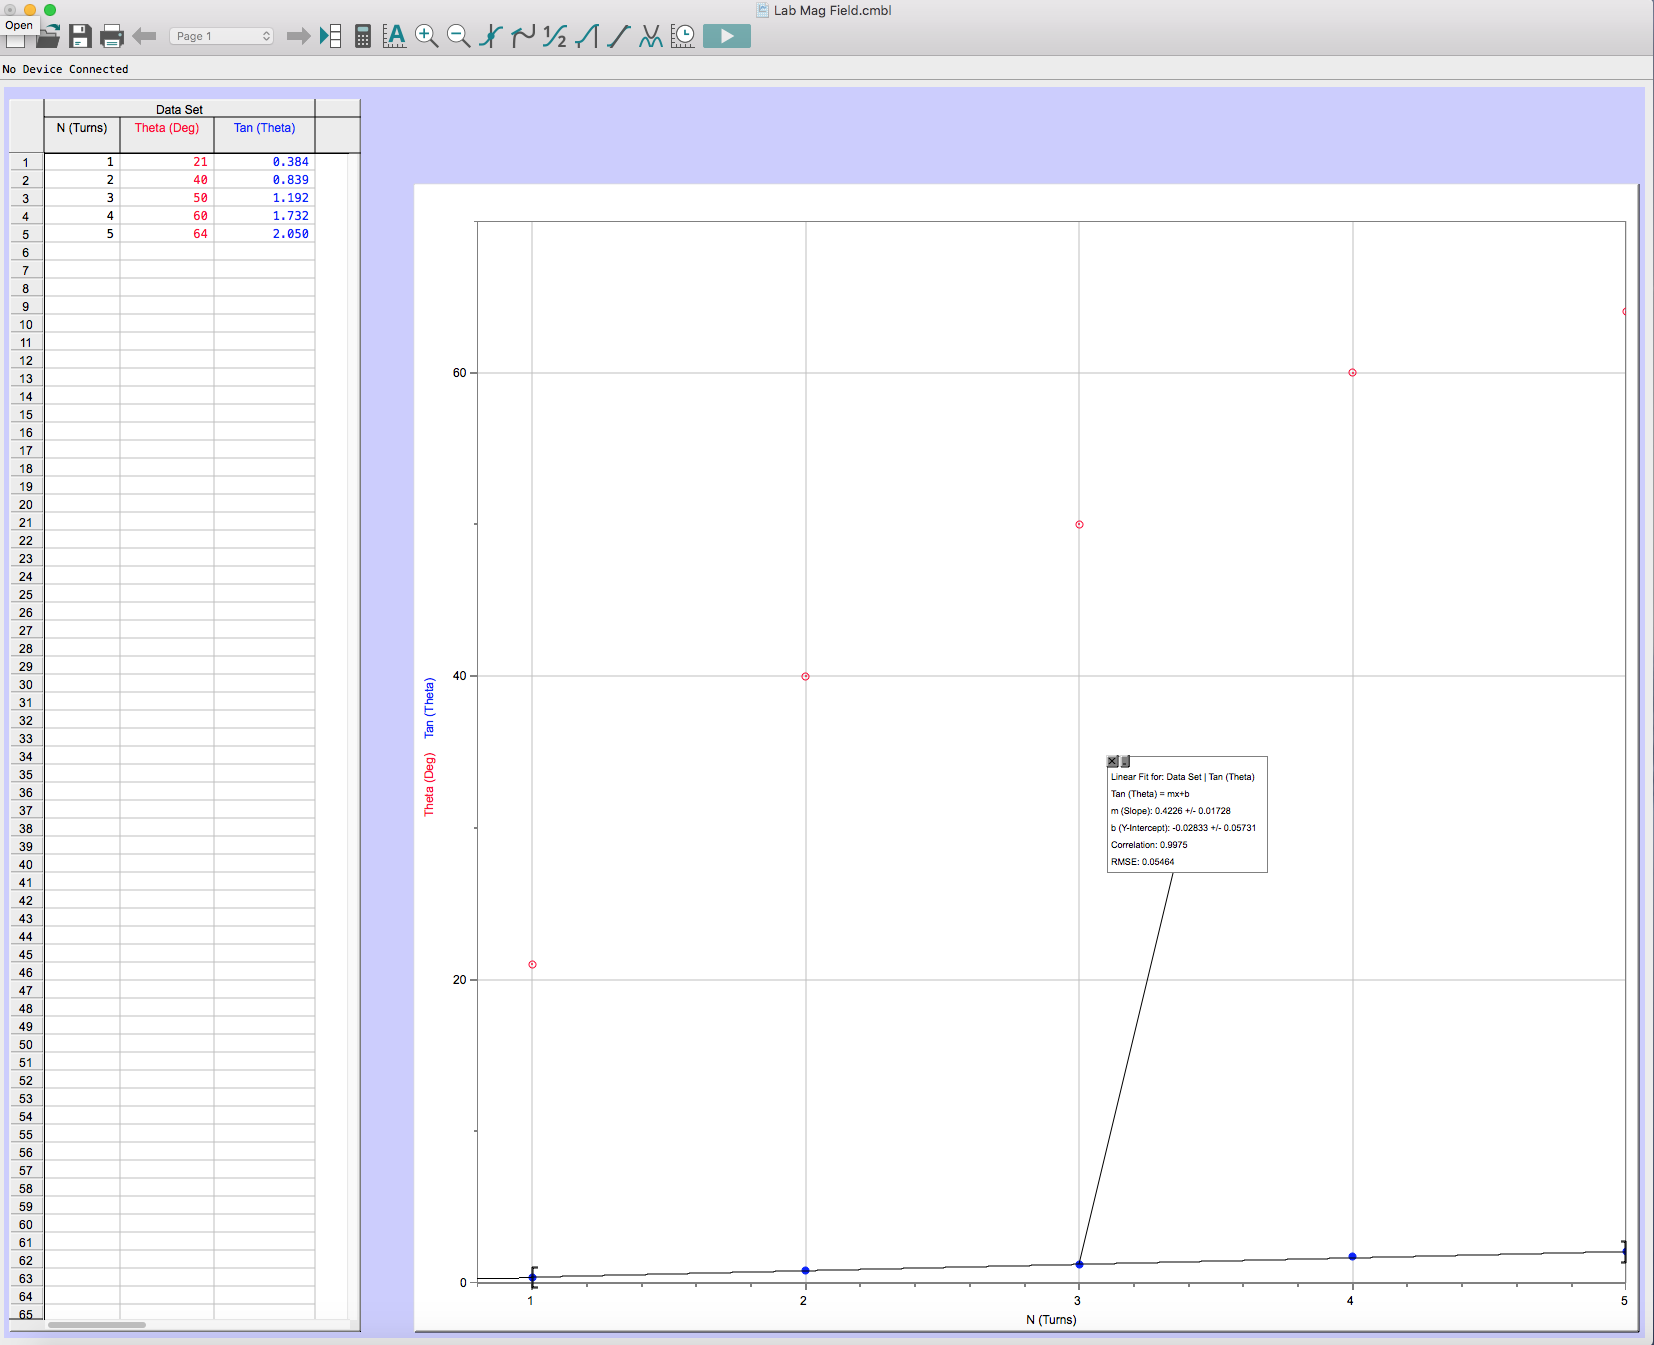
Task: Click the calculator icon in the toolbar
Action: [x=363, y=37]
